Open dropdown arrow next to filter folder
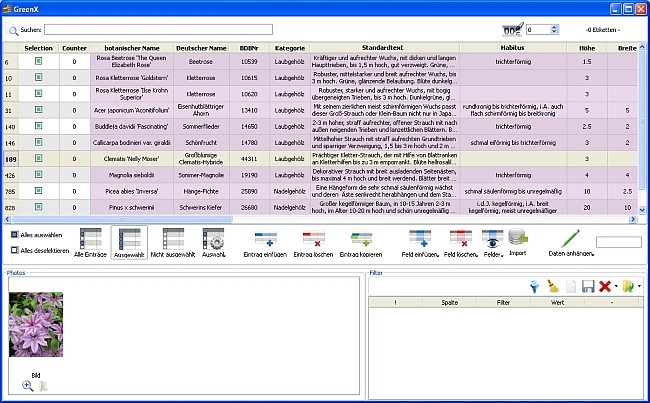This screenshot has height=403, width=650. [639, 286]
